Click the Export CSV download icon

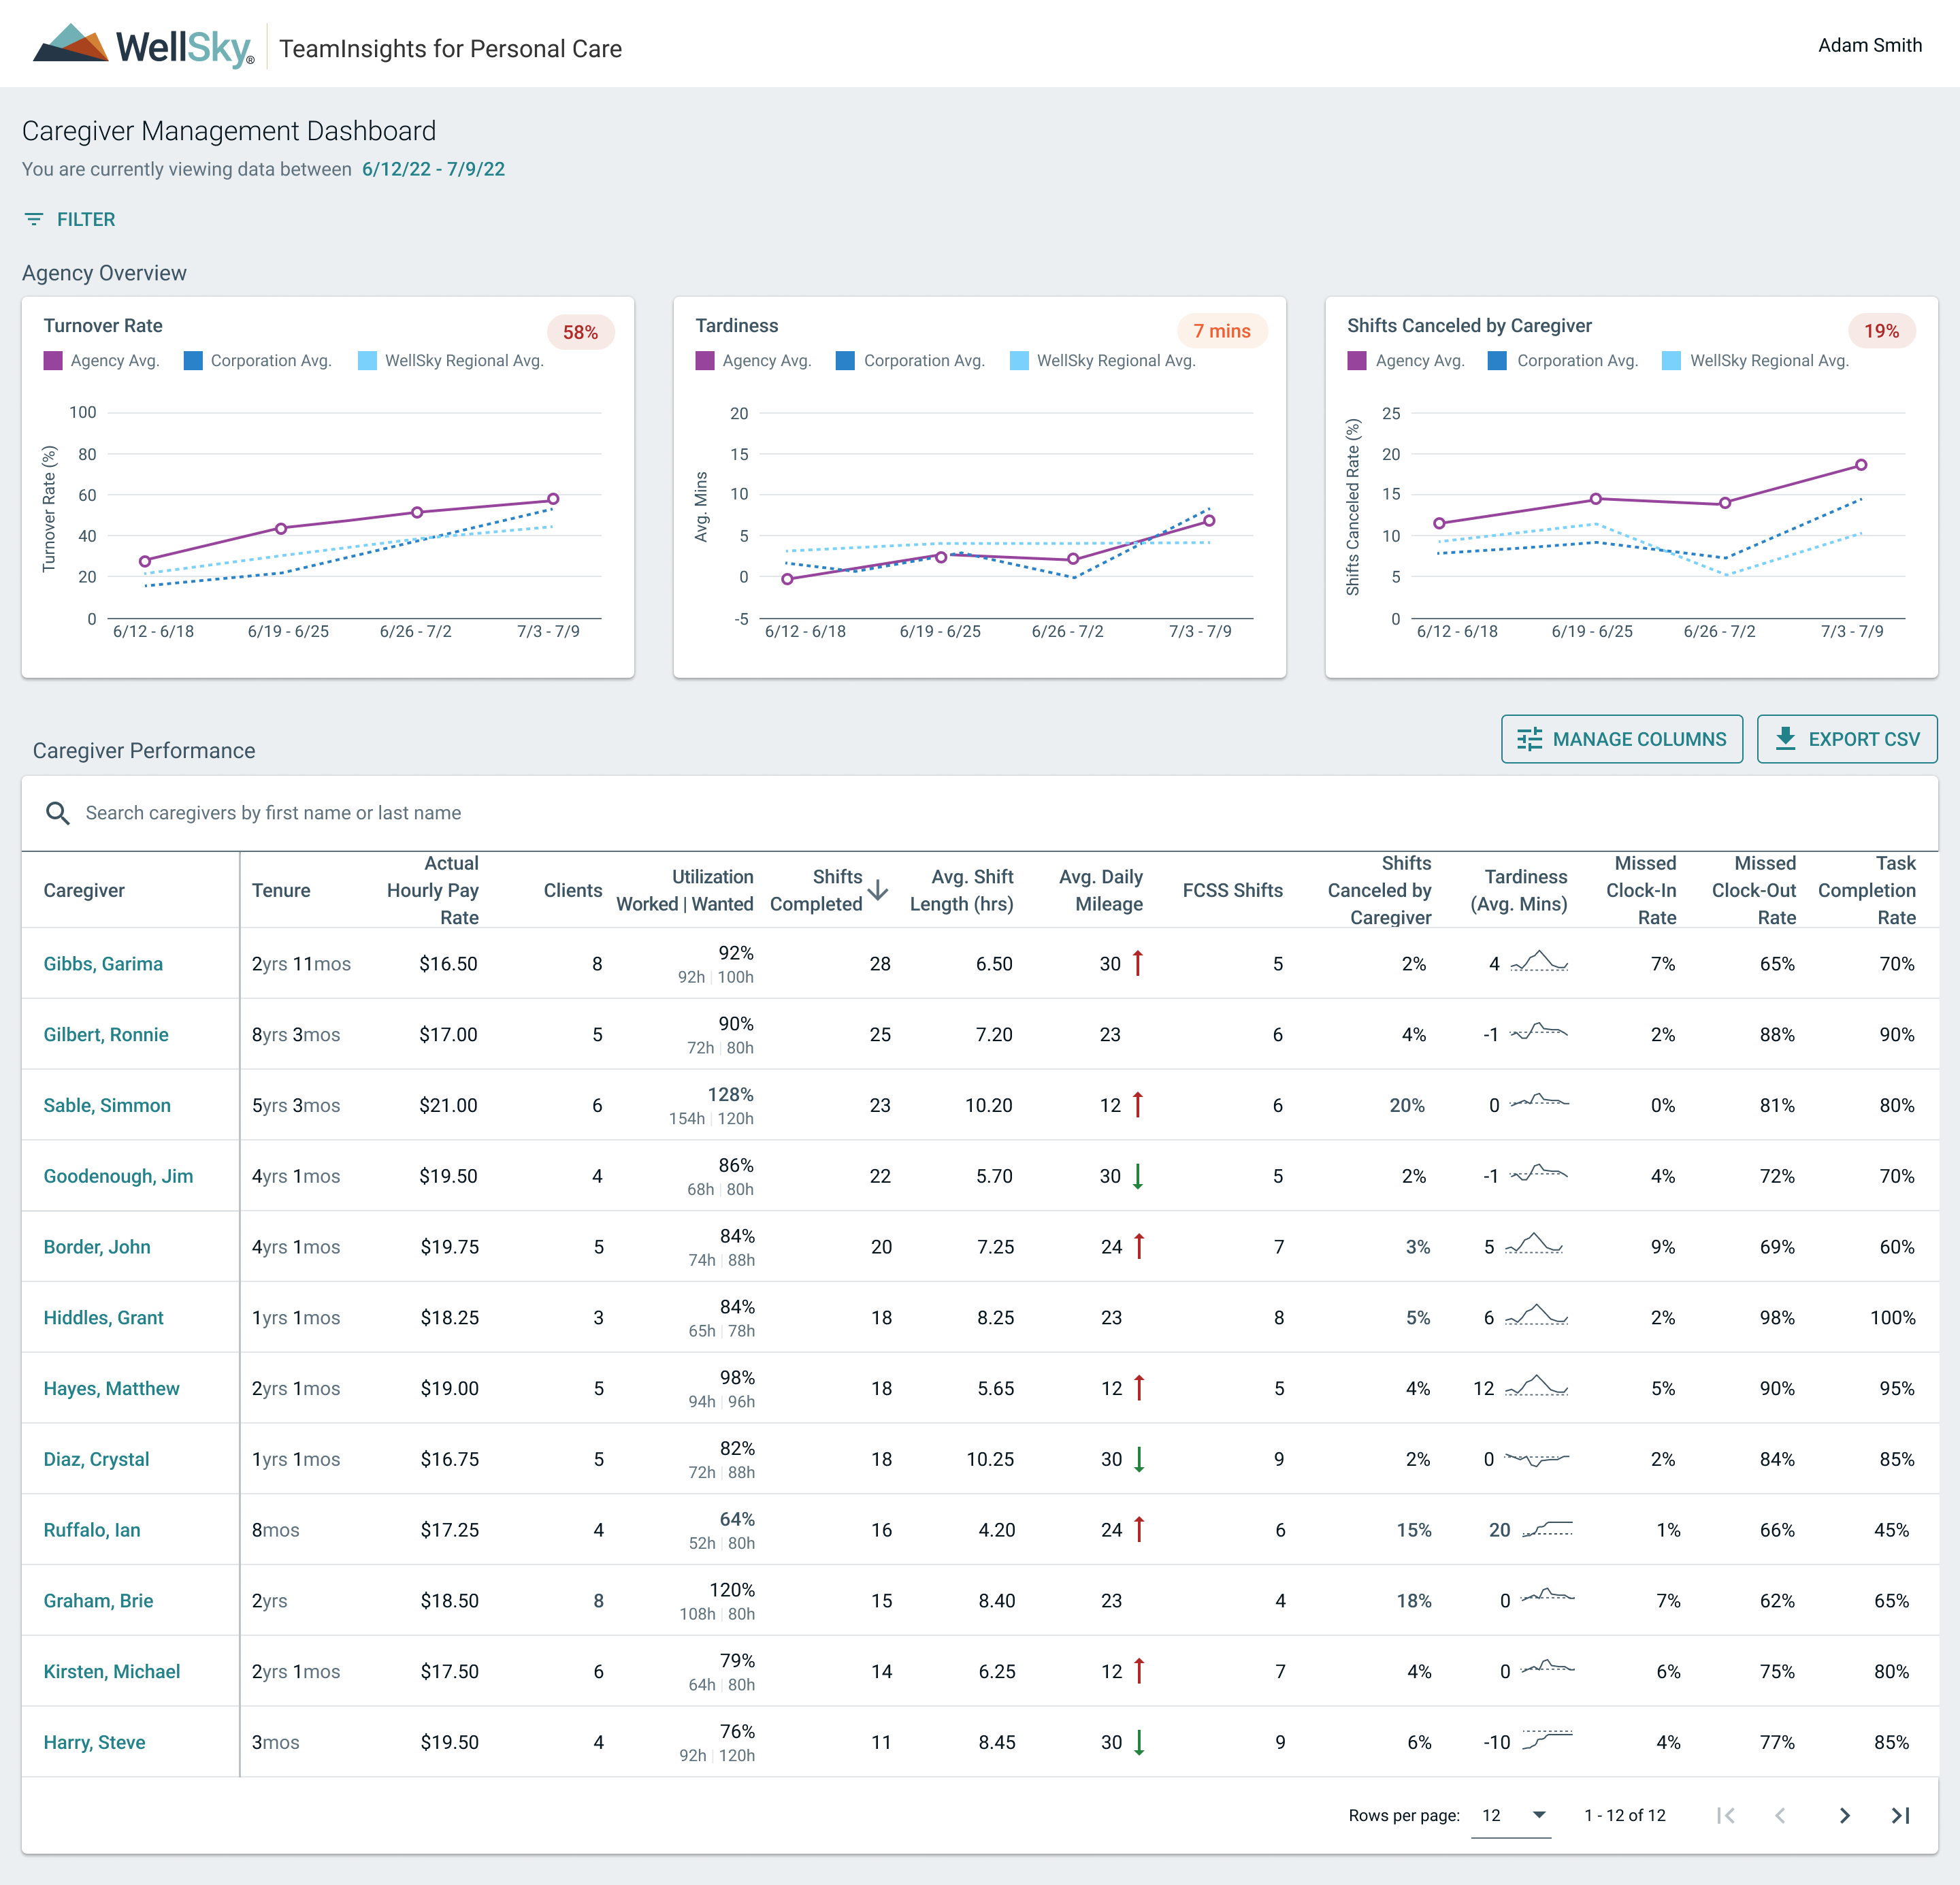1785,739
